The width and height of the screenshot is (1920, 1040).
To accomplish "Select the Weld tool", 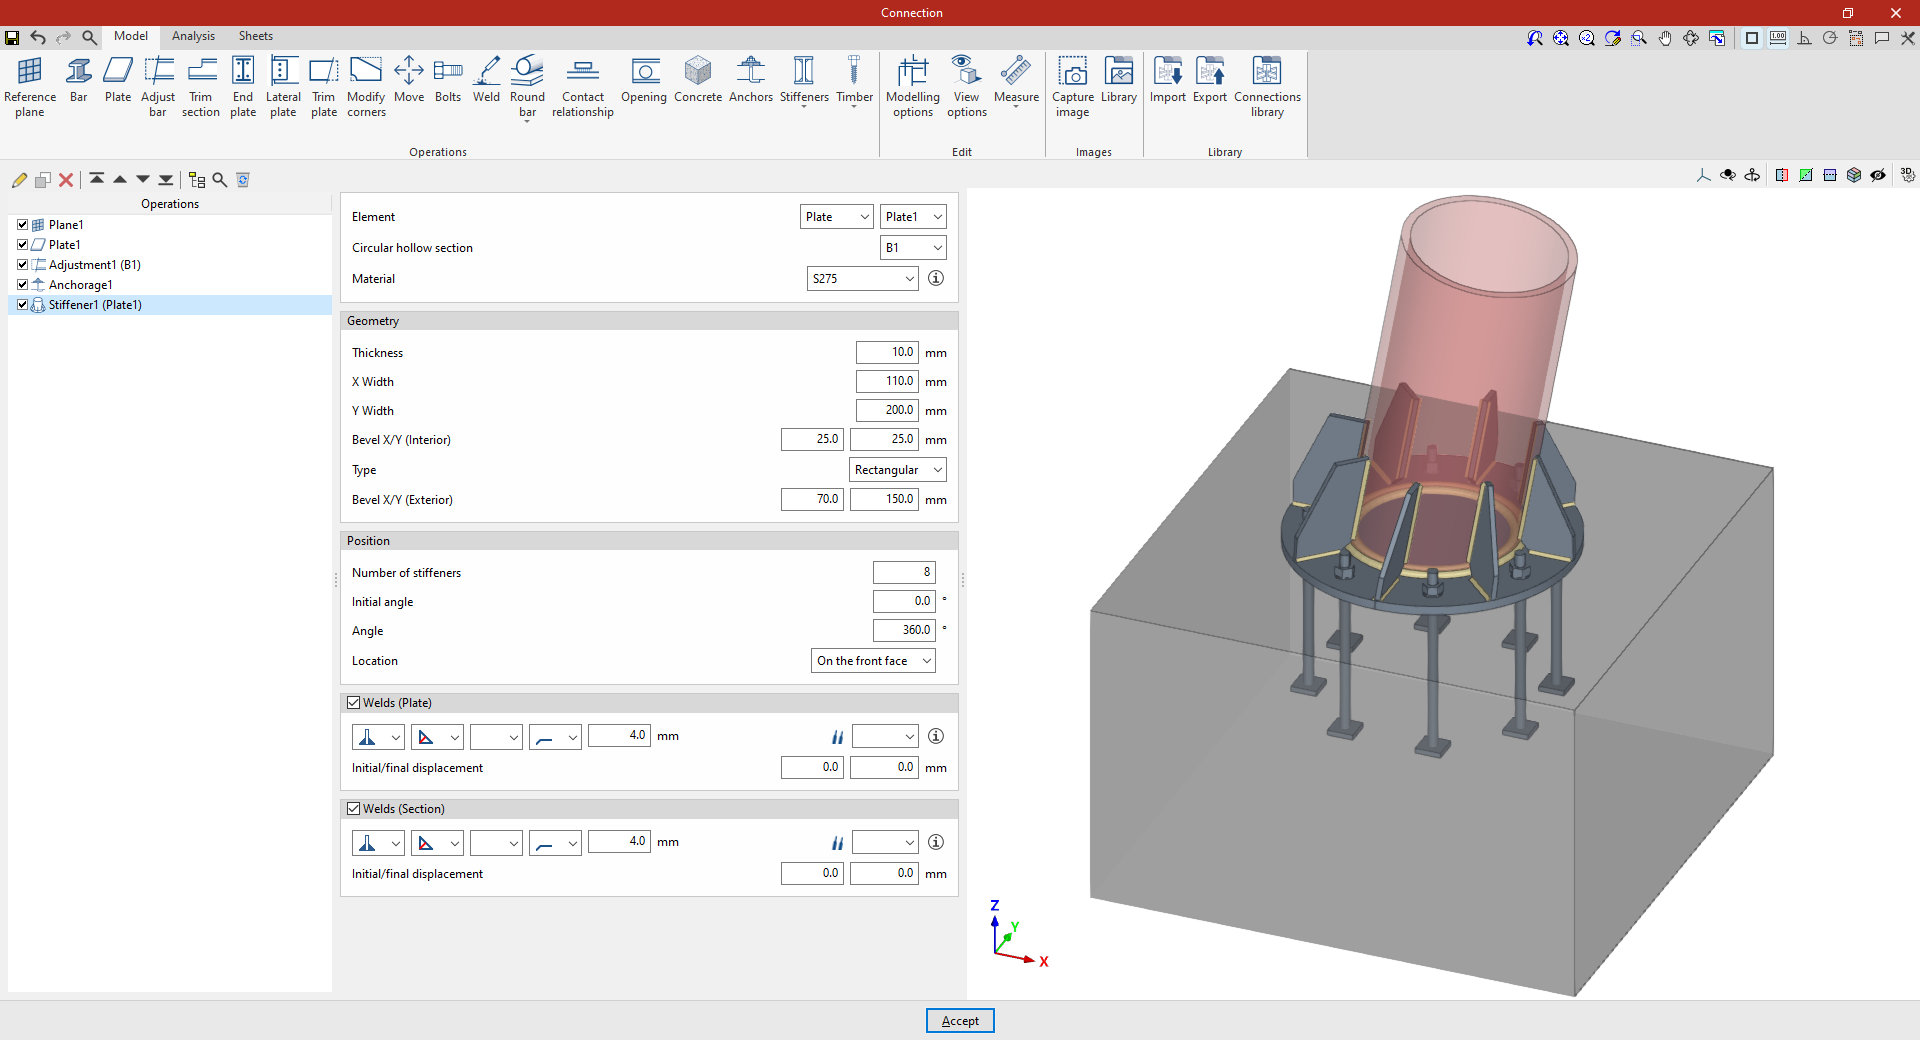I will [x=486, y=80].
